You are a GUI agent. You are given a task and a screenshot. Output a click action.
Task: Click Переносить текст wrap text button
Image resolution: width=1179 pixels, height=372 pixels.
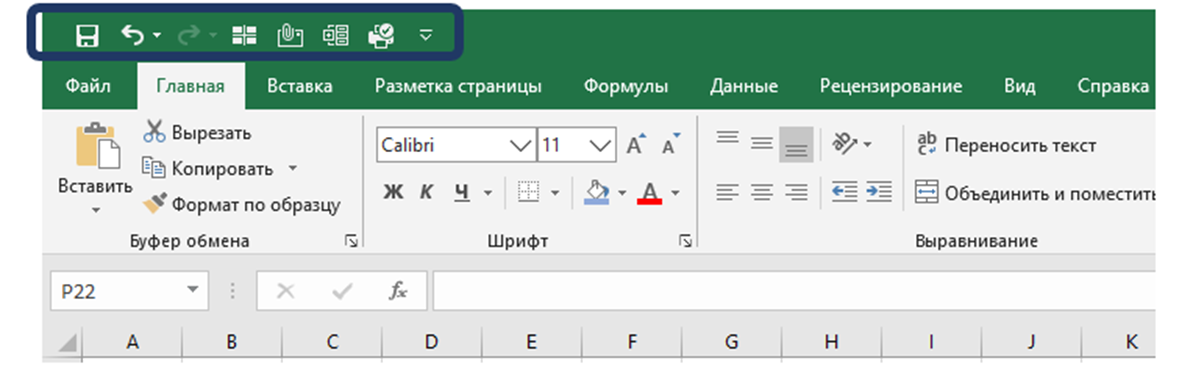coord(1007,145)
